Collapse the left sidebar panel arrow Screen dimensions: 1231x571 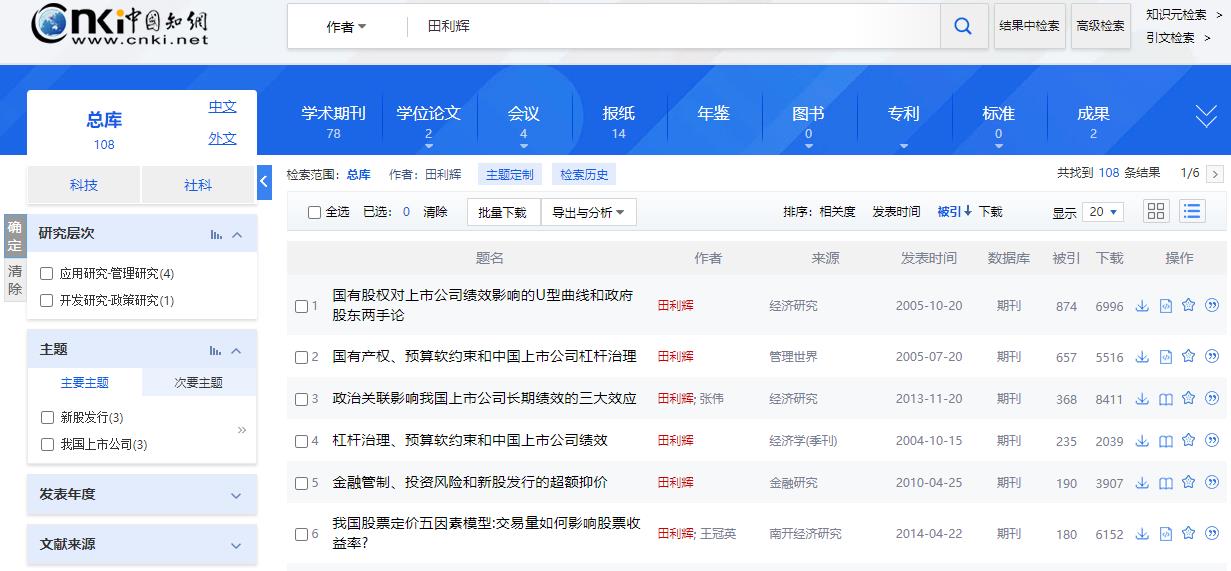click(x=264, y=182)
